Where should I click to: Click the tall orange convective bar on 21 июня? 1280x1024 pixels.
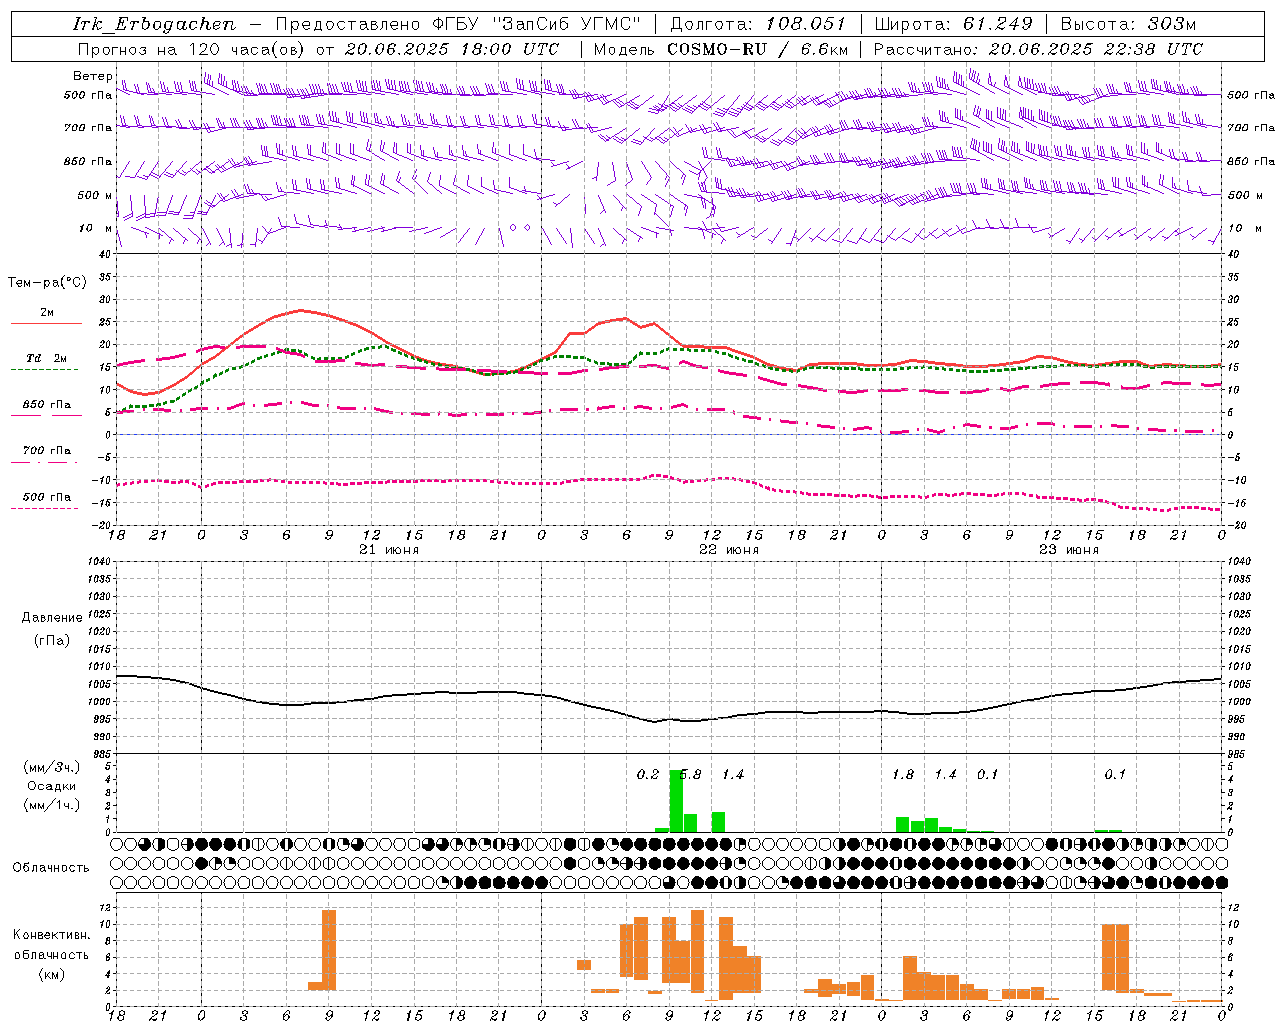coord(329,950)
